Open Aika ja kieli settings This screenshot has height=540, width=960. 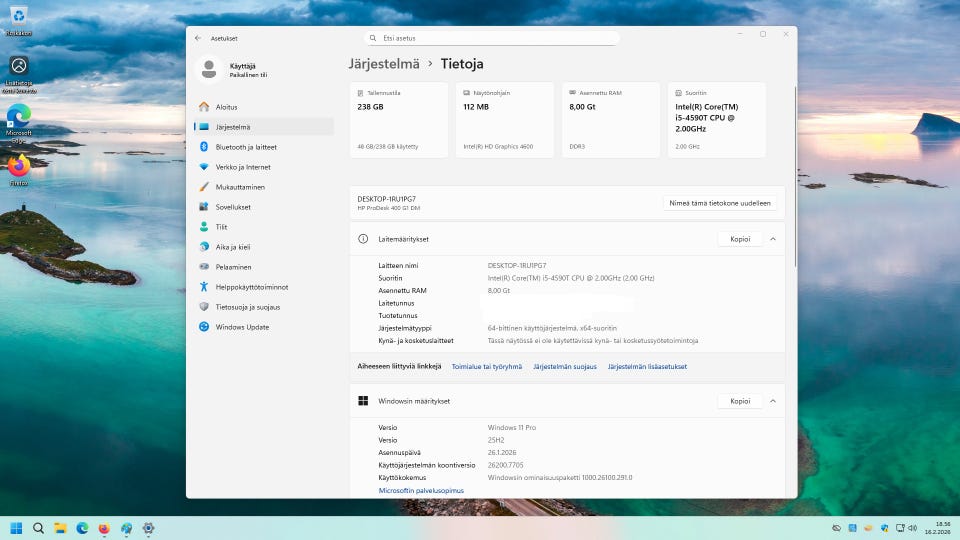pyautogui.click(x=232, y=247)
